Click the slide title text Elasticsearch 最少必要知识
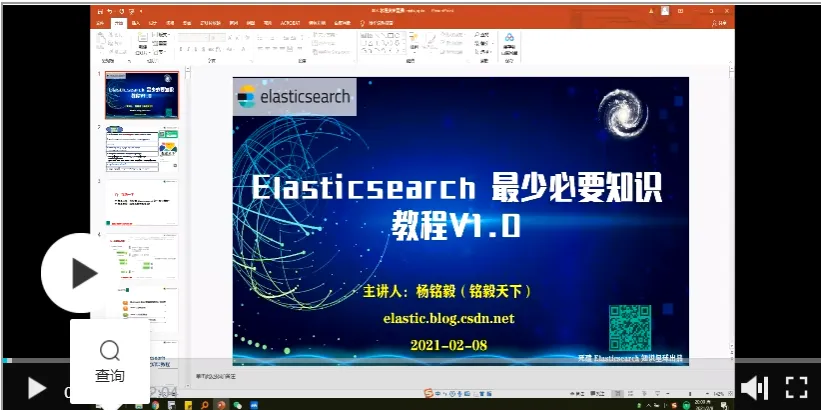This screenshot has width=821, height=410. pos(457,188)
